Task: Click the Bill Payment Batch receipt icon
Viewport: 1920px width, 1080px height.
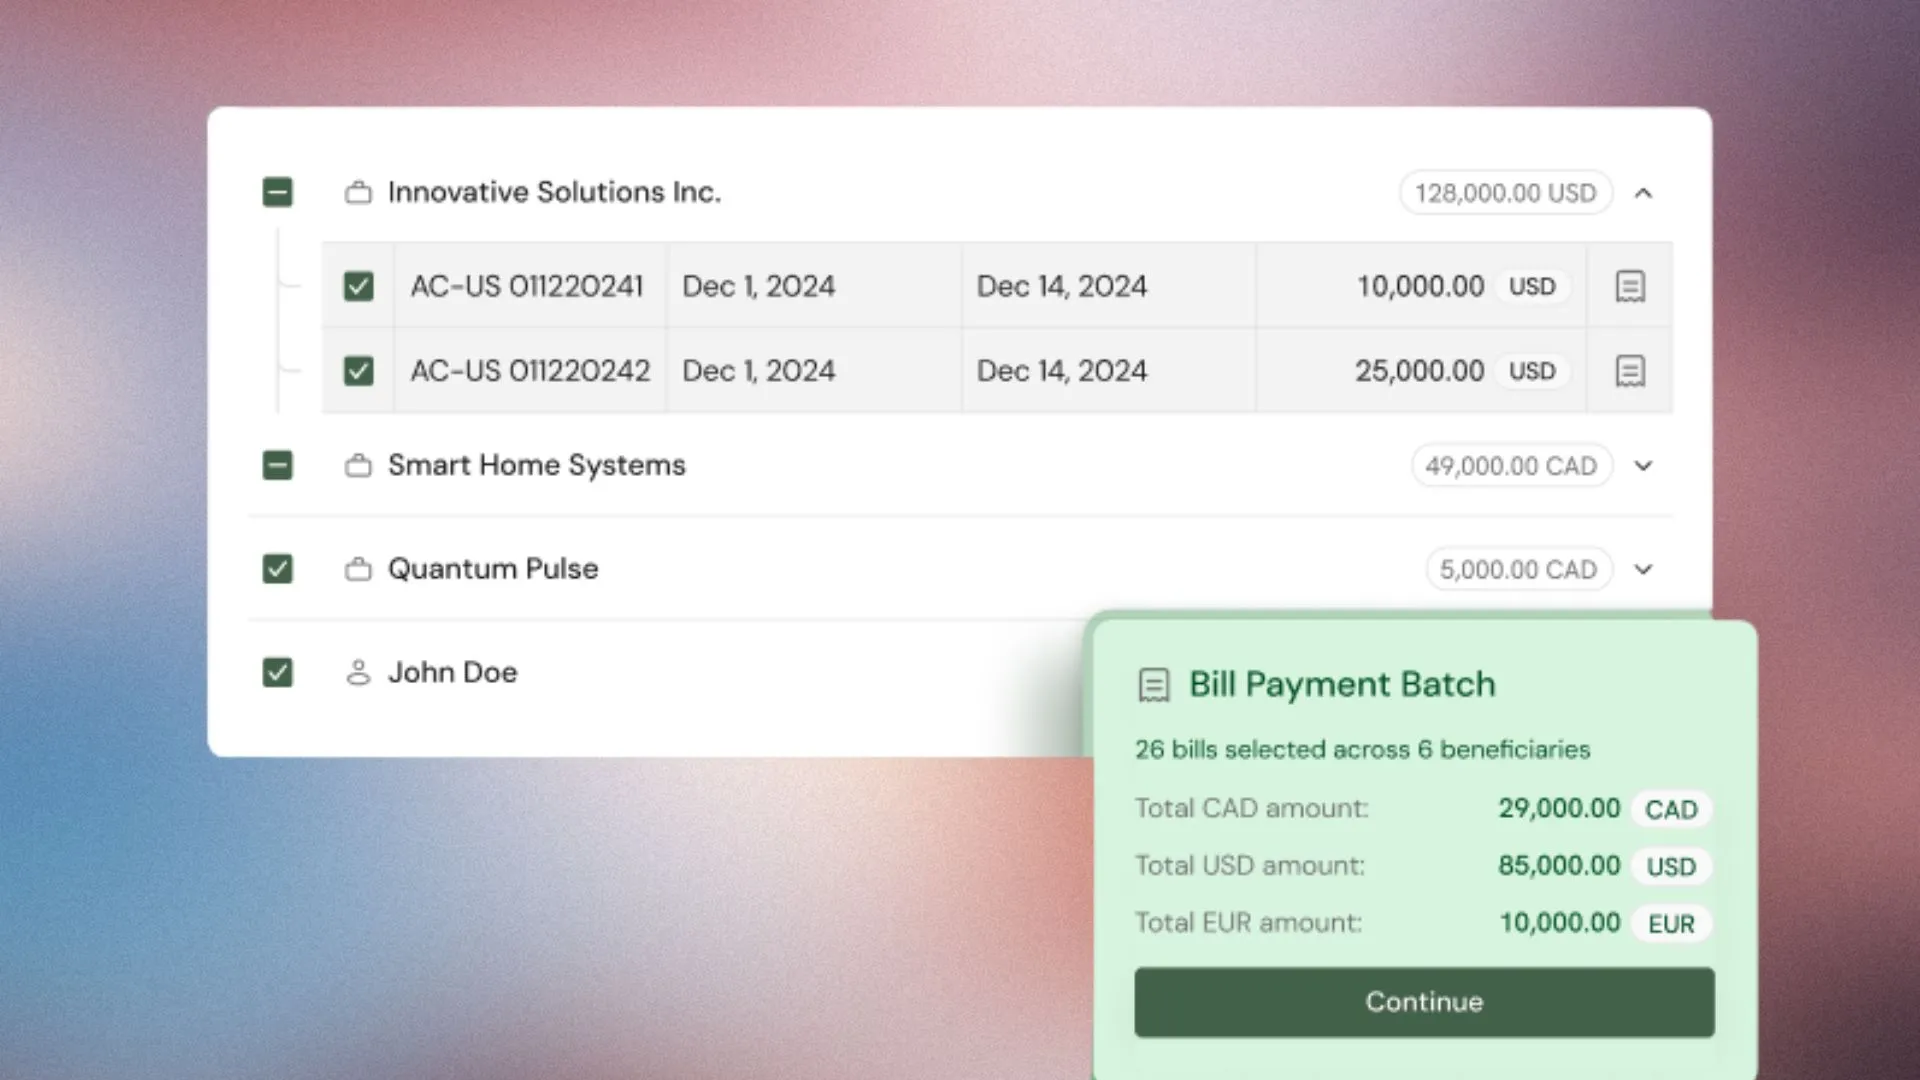Action: coord(1154,685)
